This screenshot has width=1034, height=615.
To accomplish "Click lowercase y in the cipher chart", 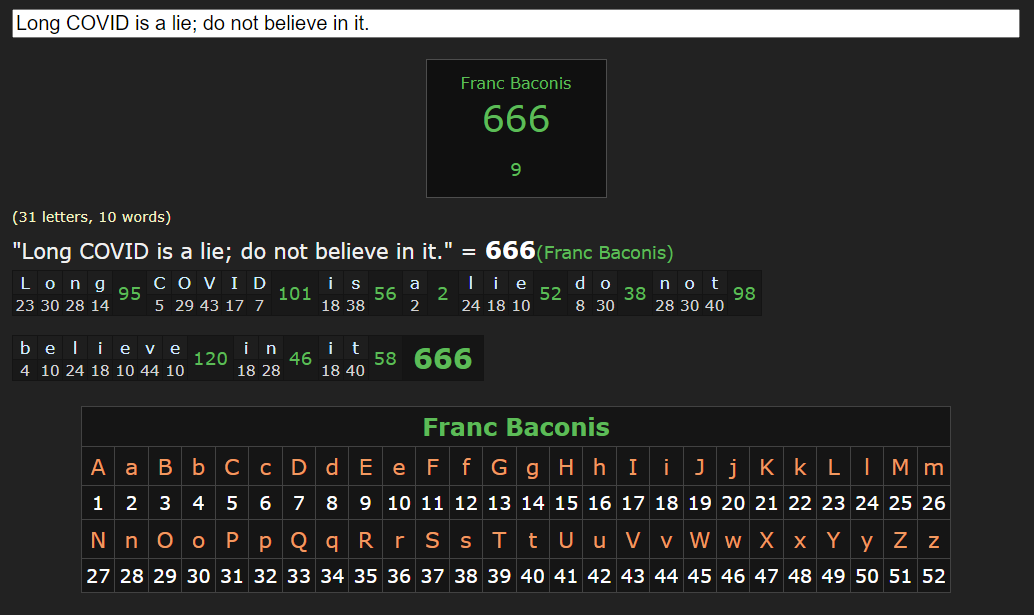I will 867,541.
